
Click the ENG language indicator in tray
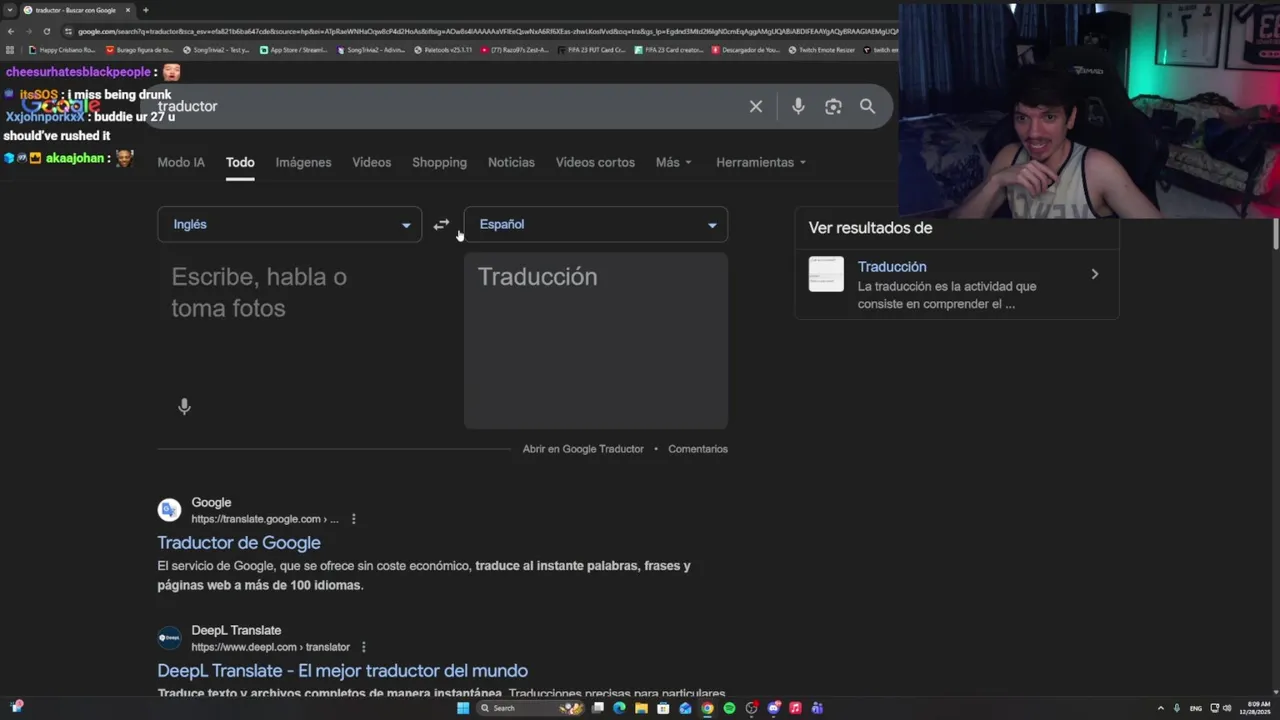point(1195,708)
